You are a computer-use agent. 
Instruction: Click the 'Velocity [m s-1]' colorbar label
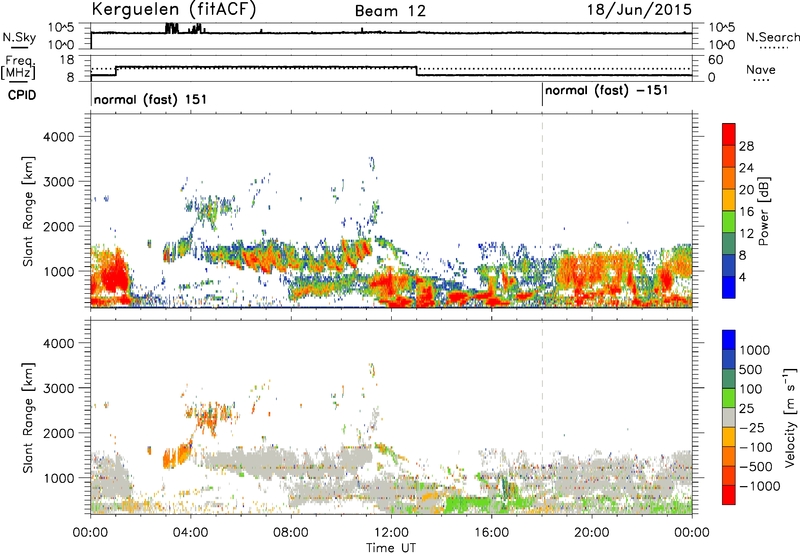click(x=790, y=417)
